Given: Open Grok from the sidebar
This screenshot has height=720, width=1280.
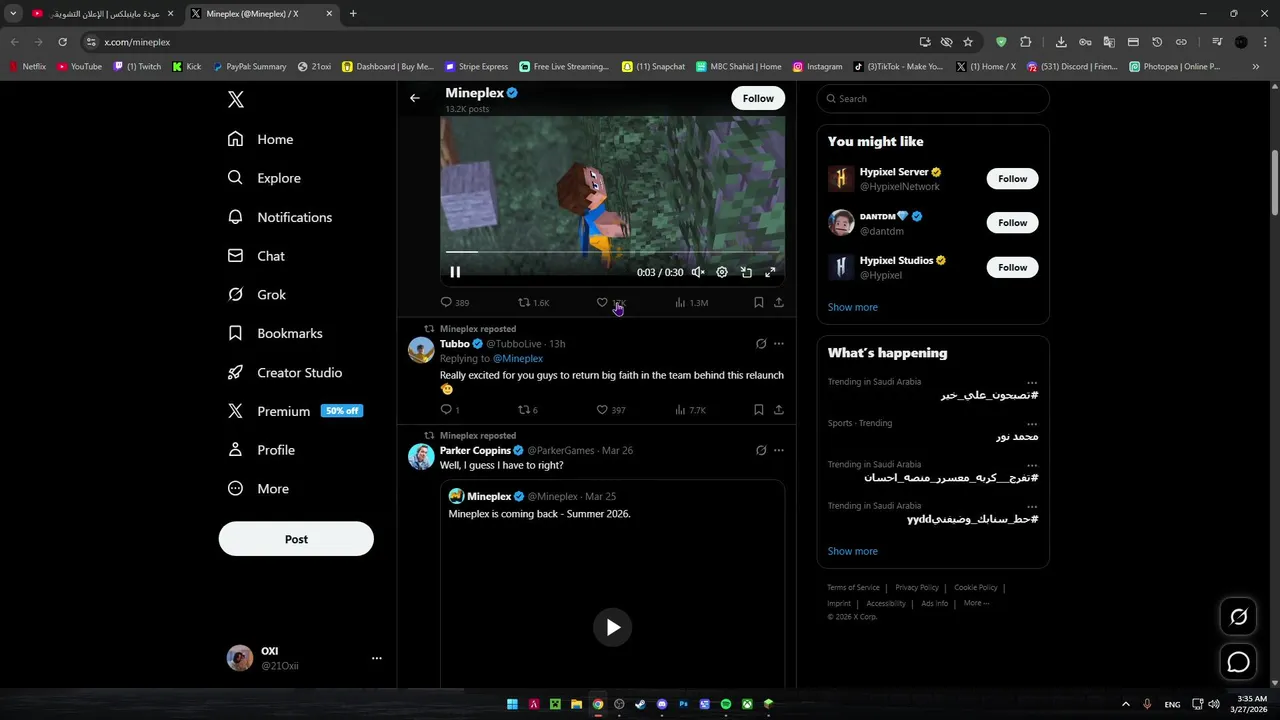Looking at the screenshot, I should tap(257, 295).
